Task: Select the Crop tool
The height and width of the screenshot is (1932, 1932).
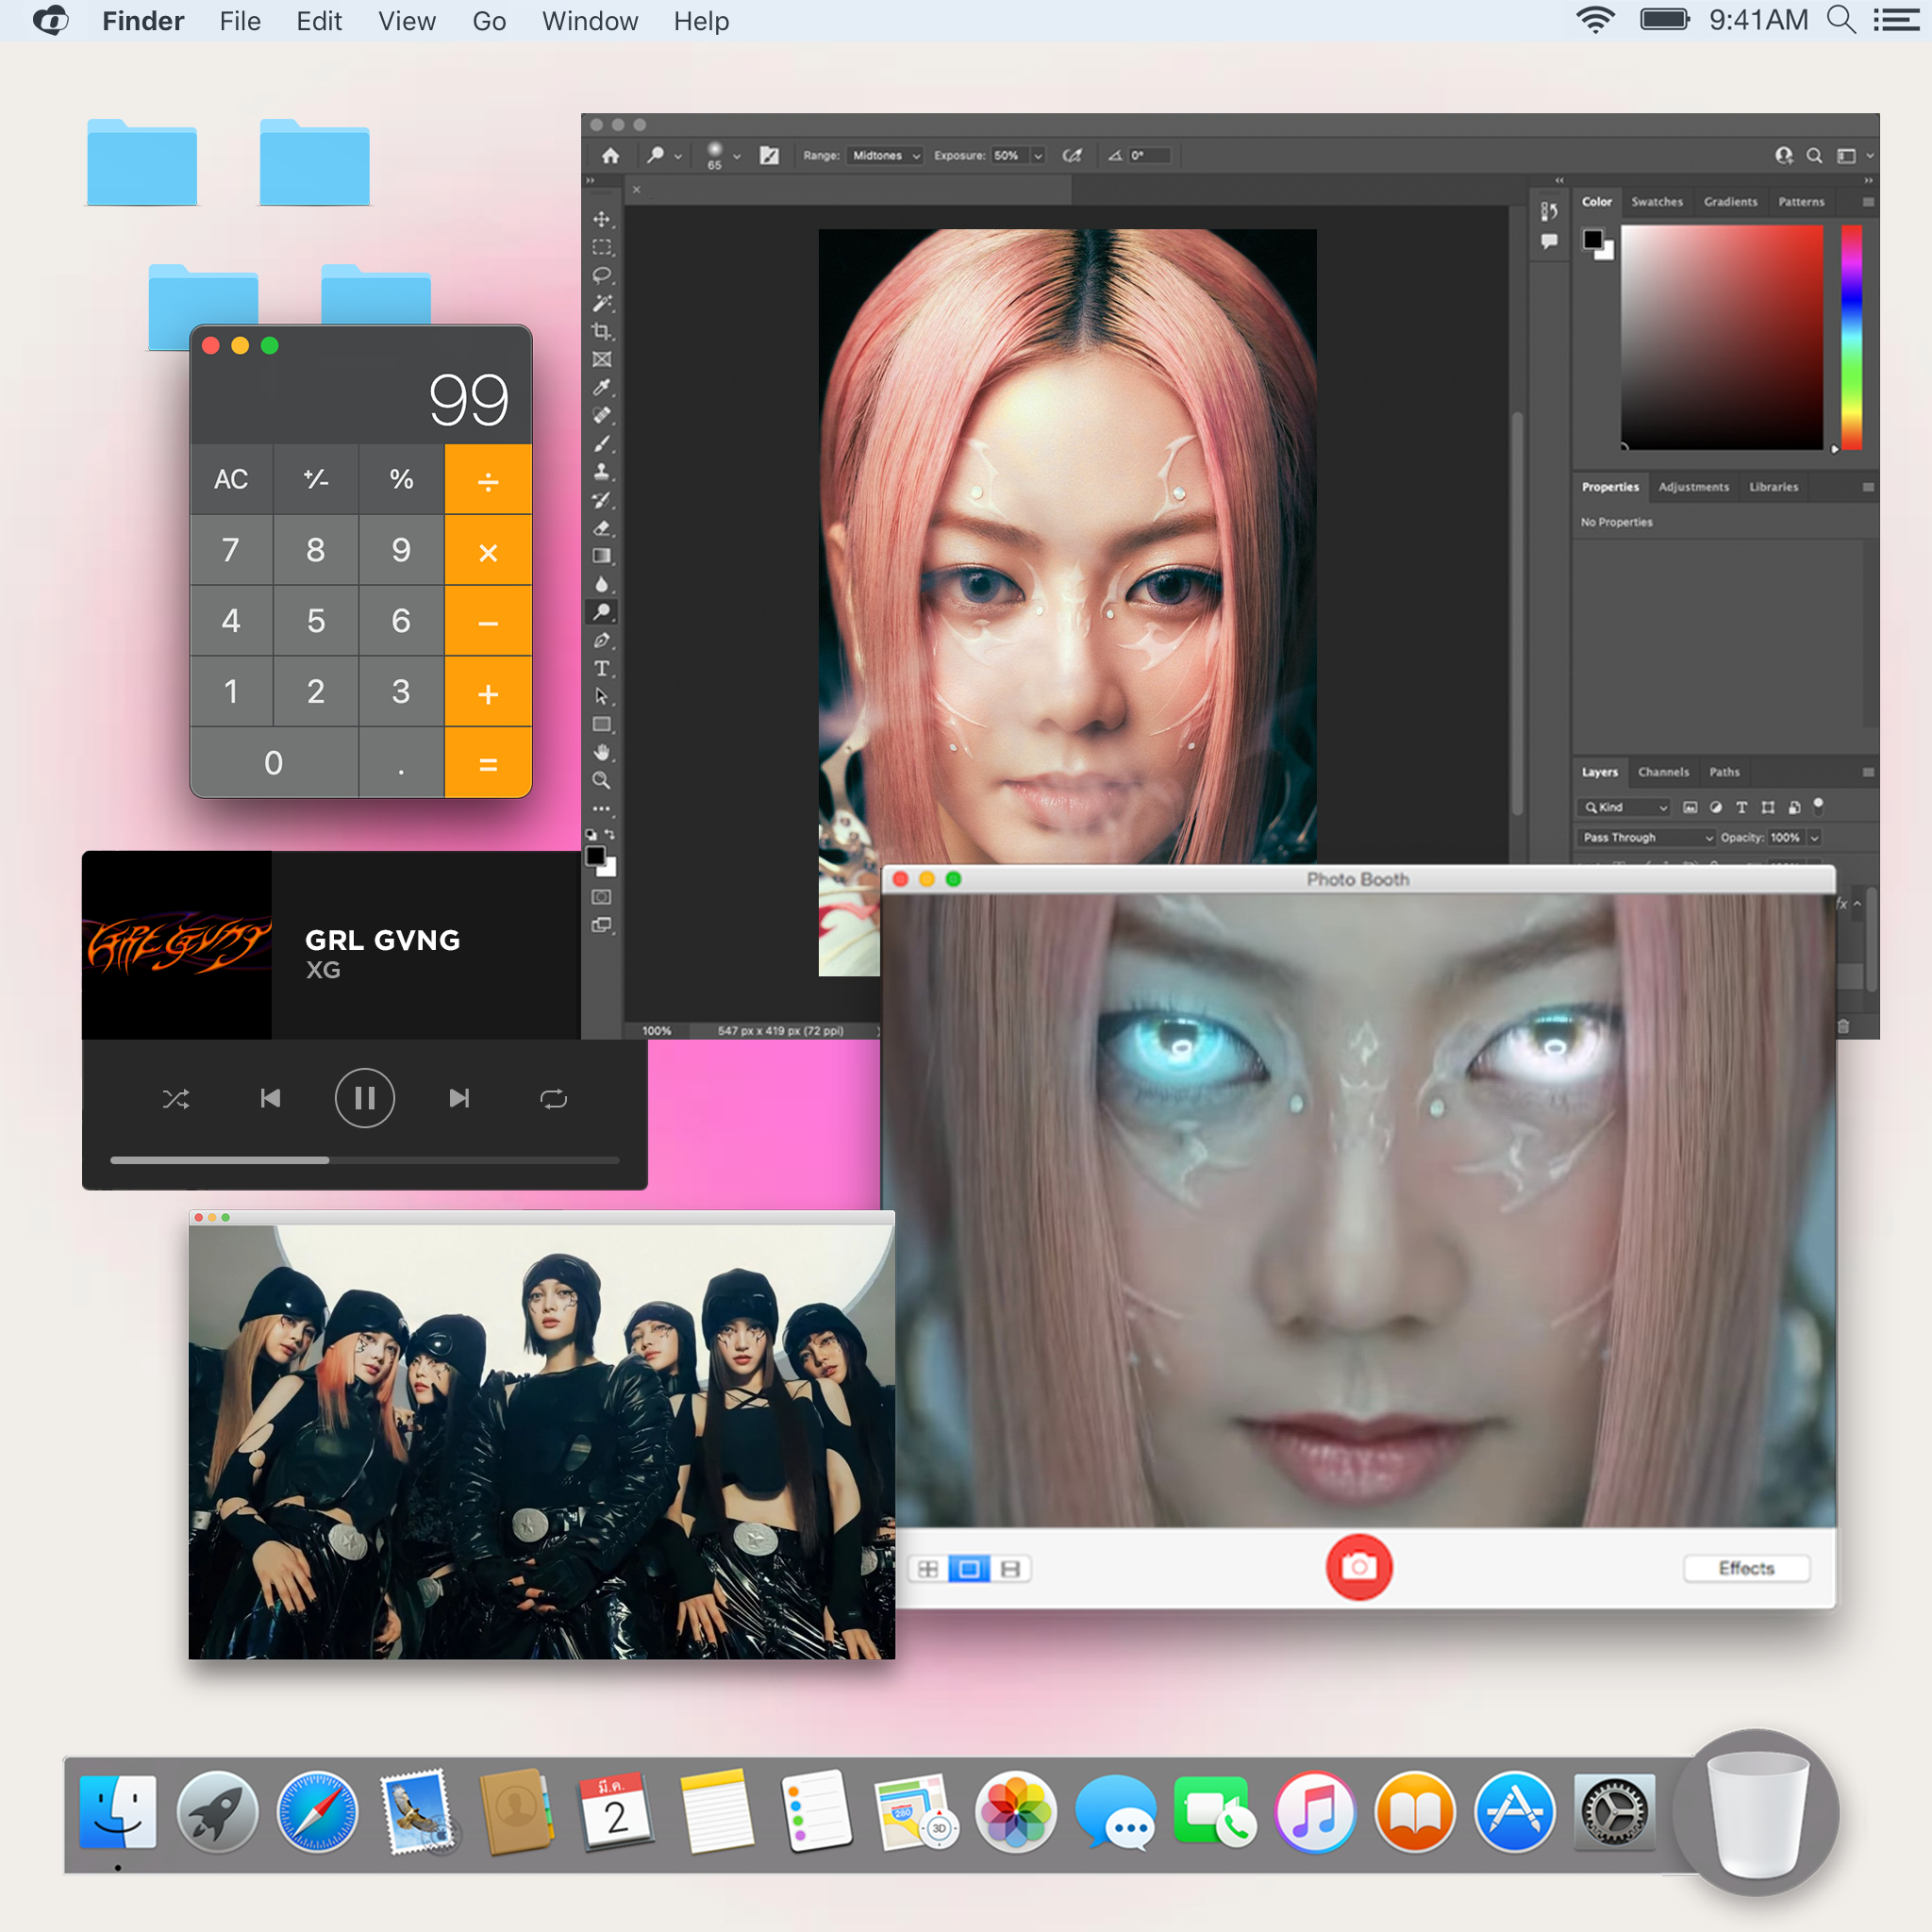Action: 601,331
